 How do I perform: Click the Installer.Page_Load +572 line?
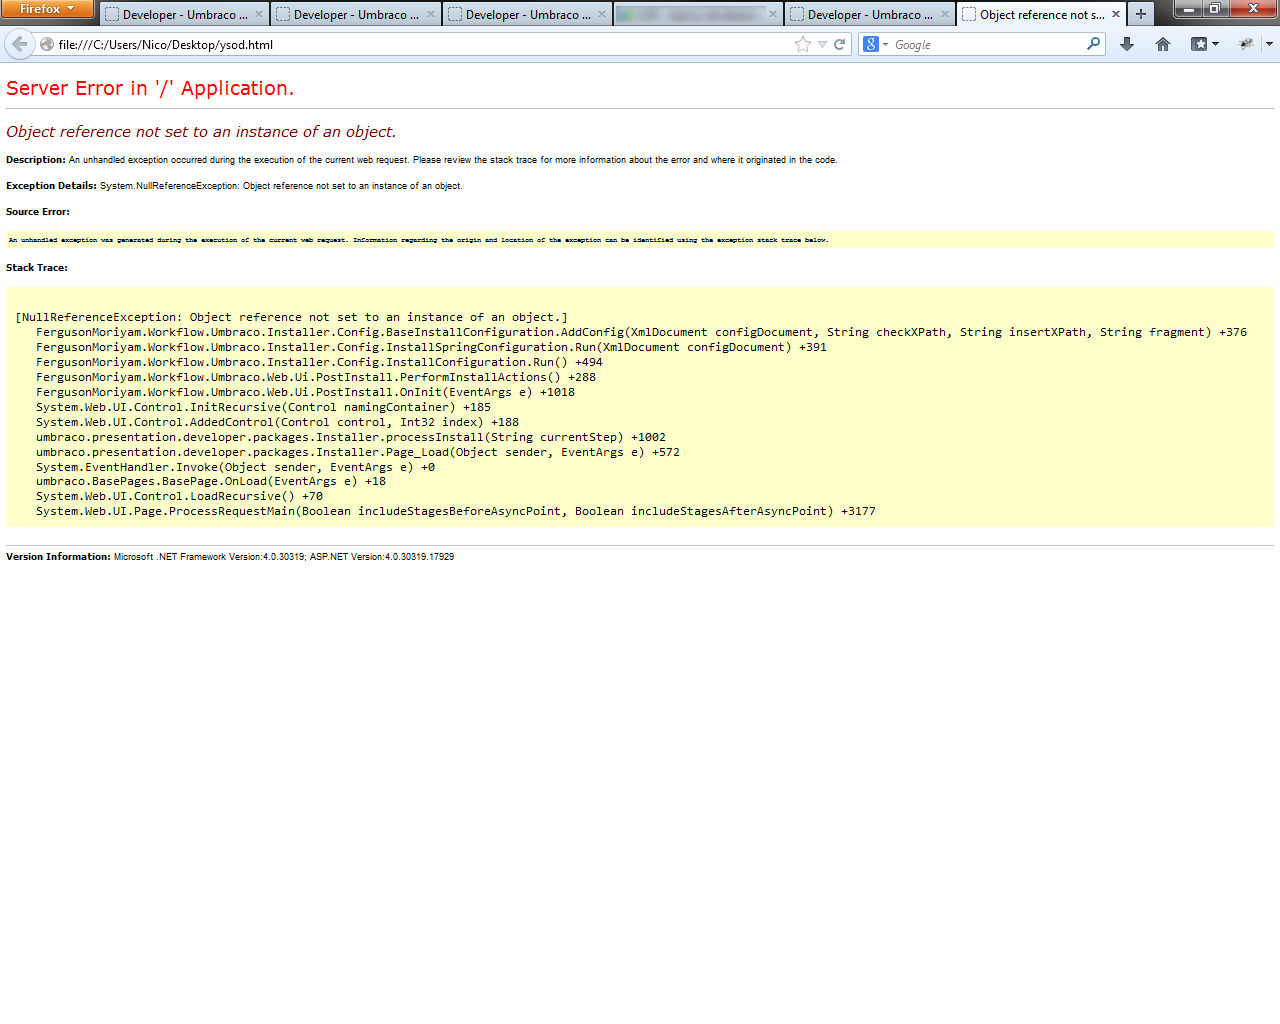(x=358, y=452)
